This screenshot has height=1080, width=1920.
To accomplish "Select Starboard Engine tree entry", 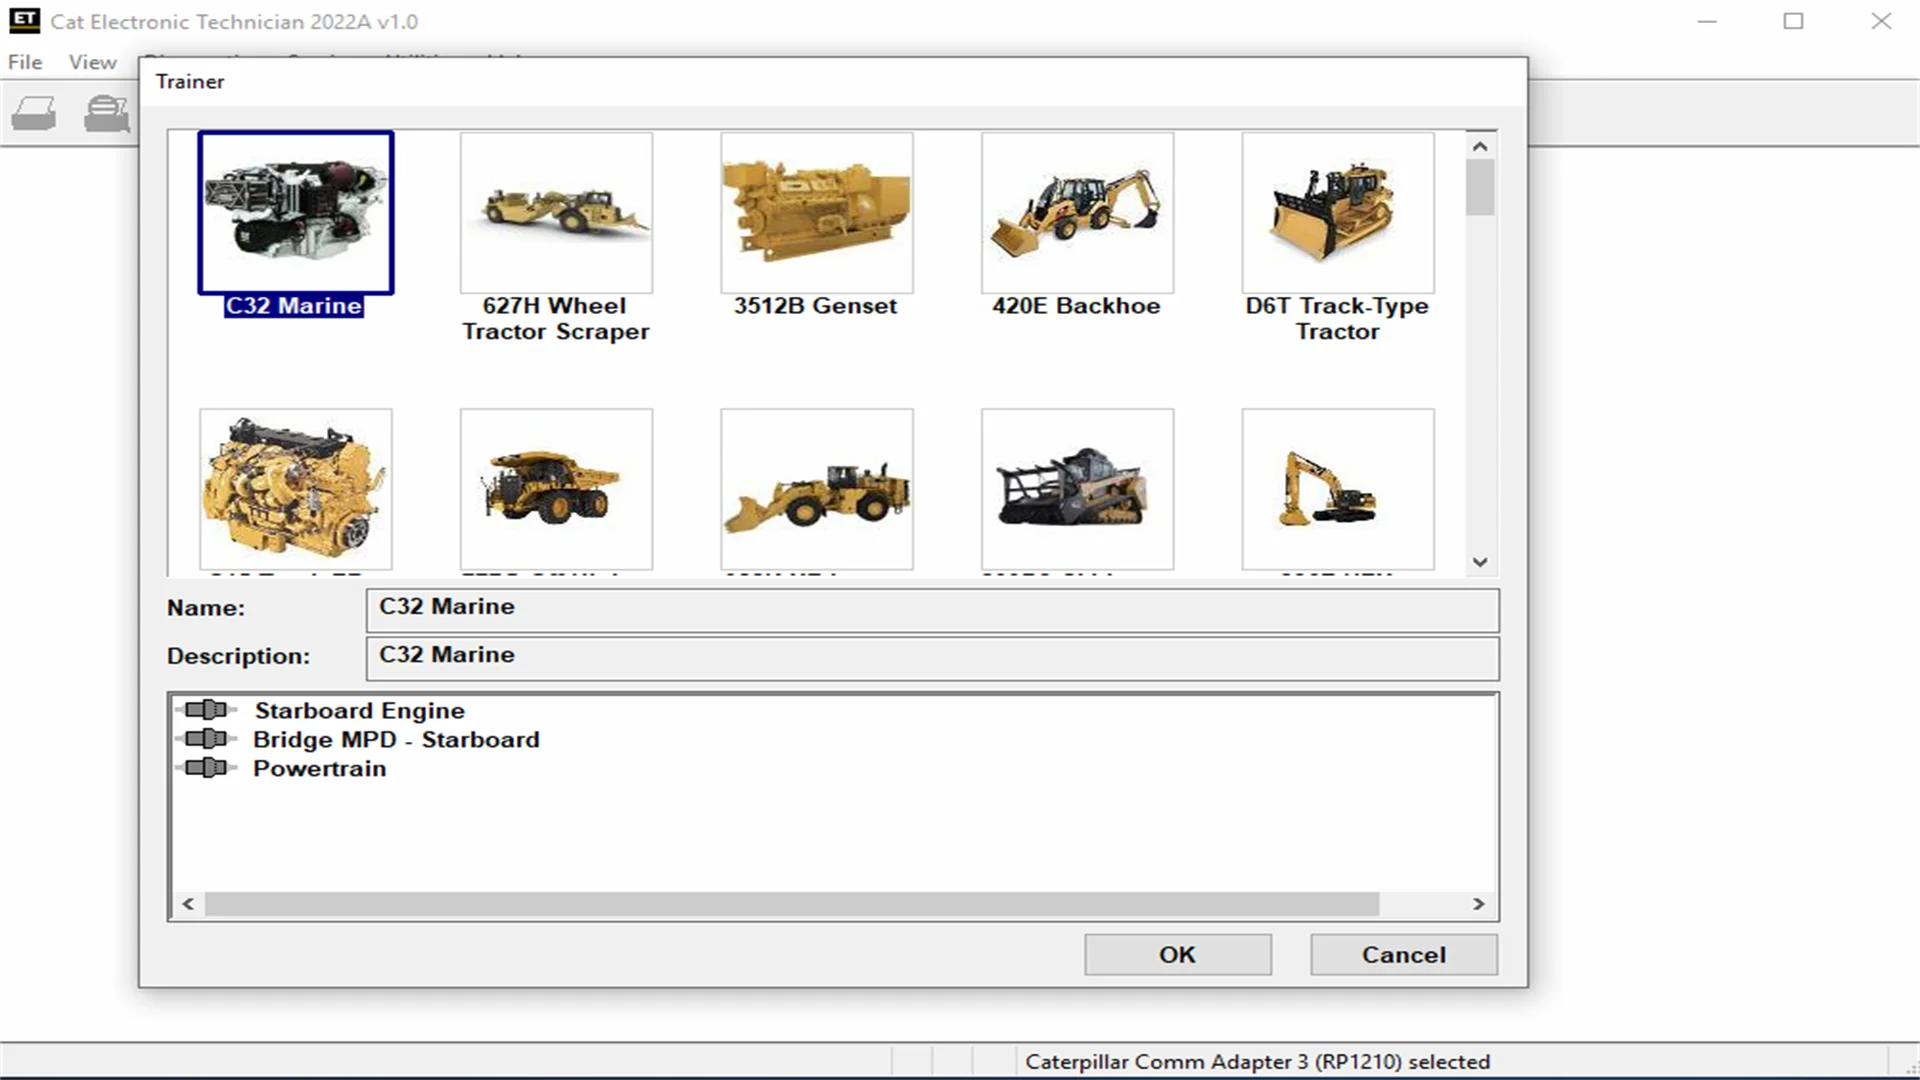I will coord(360,710).
